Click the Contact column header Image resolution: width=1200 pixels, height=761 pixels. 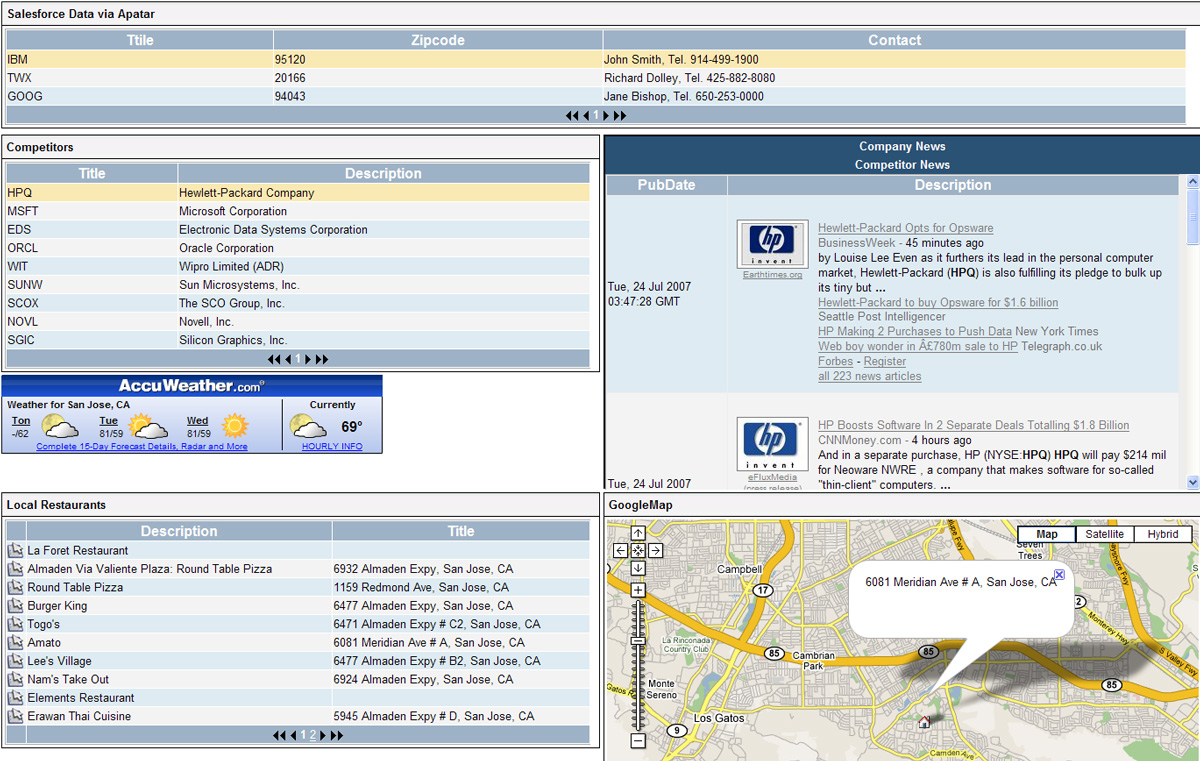pos(894,40)
